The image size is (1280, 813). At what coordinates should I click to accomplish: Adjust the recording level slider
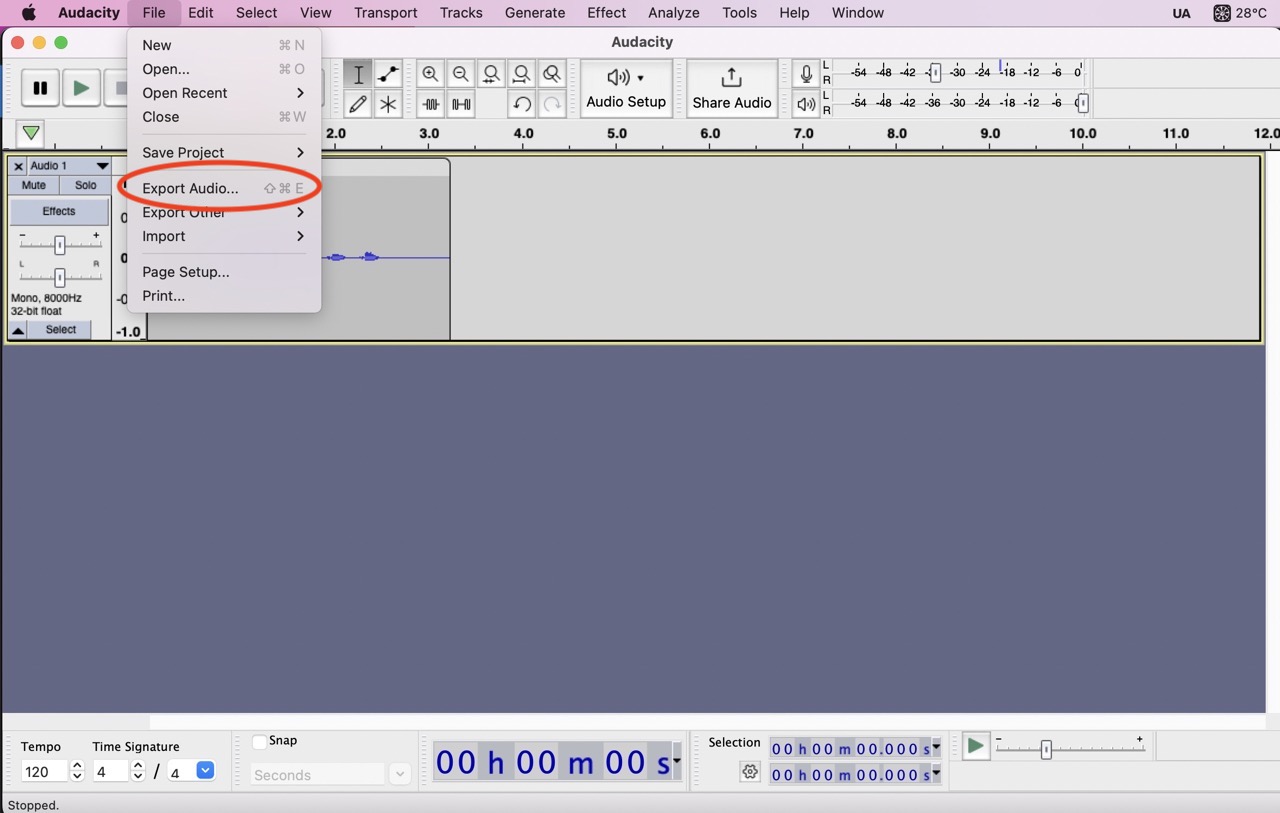pyautogui.click(x=935, y=72)
